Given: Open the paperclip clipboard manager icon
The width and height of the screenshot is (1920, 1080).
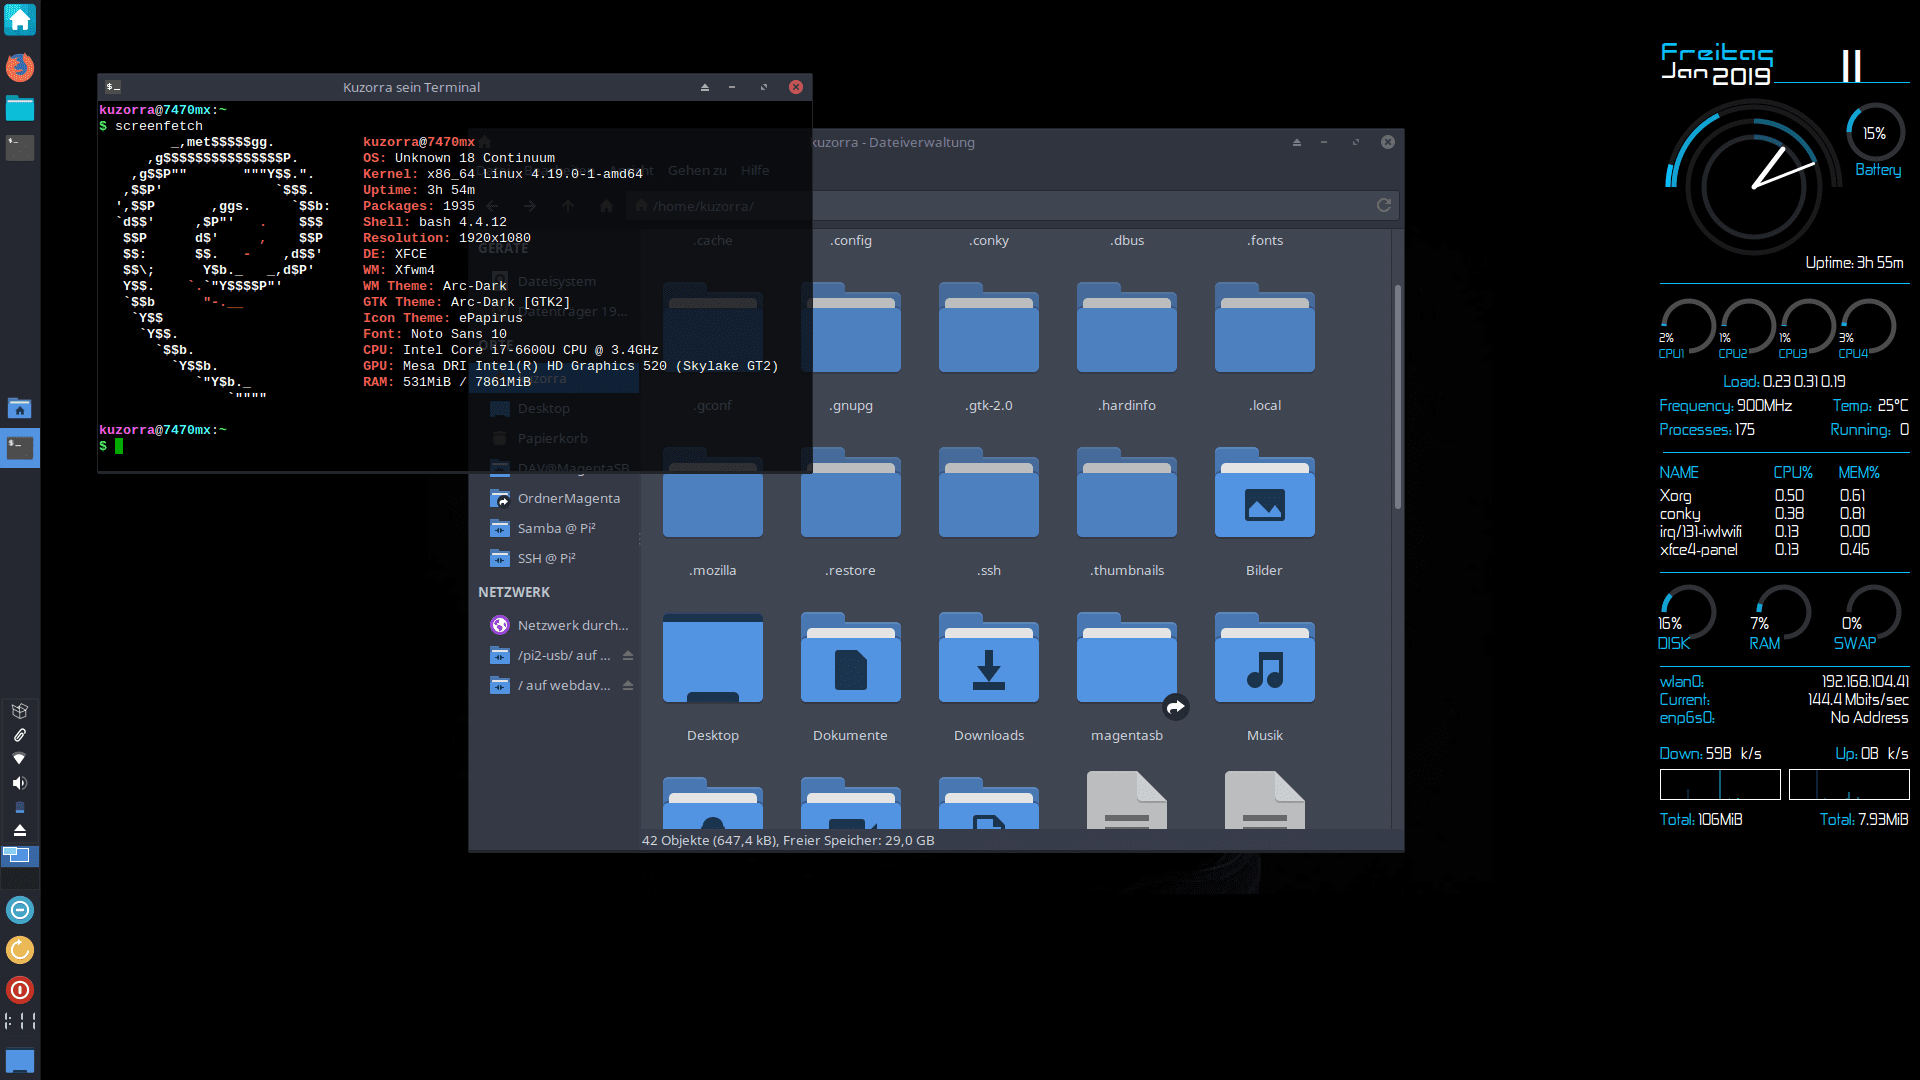Looking at the screenshot, I should coord(19,735).
